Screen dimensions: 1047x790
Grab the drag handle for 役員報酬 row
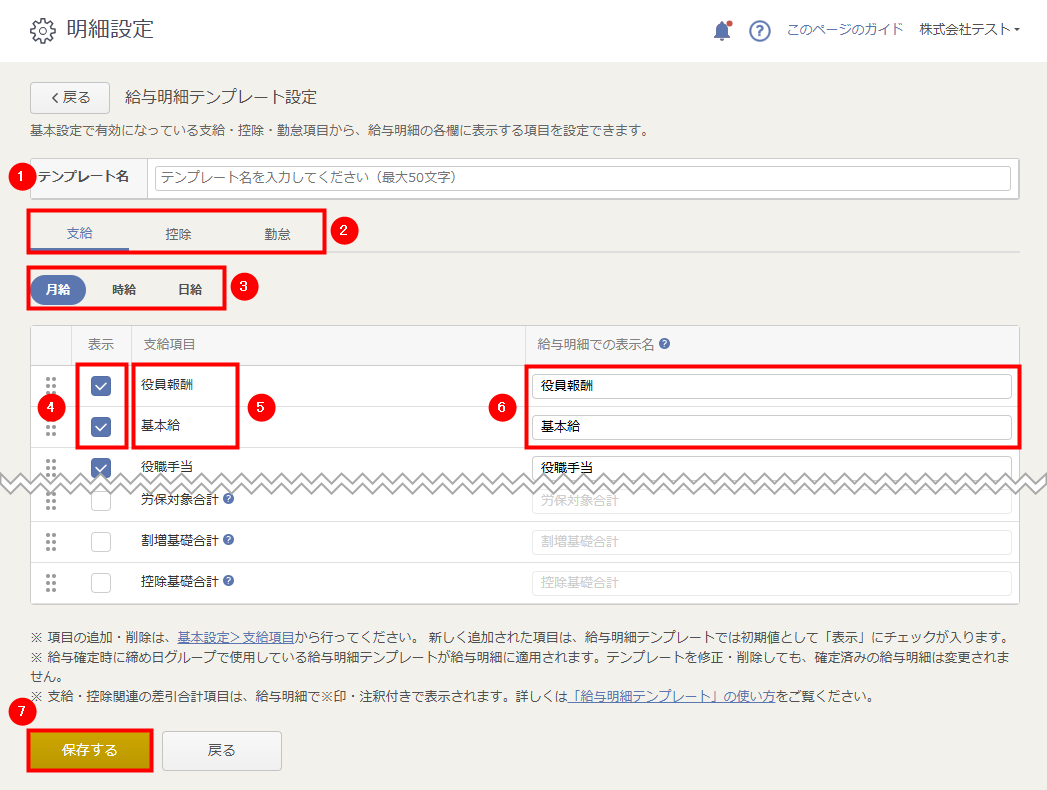(51, 384)
